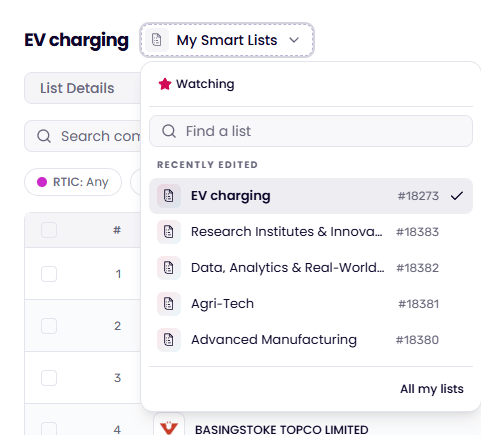Image resolution: width=481 pixels, height=435 pixels.
Task: Tick the checkbox for row 2
Action: [x=49, y=326]
